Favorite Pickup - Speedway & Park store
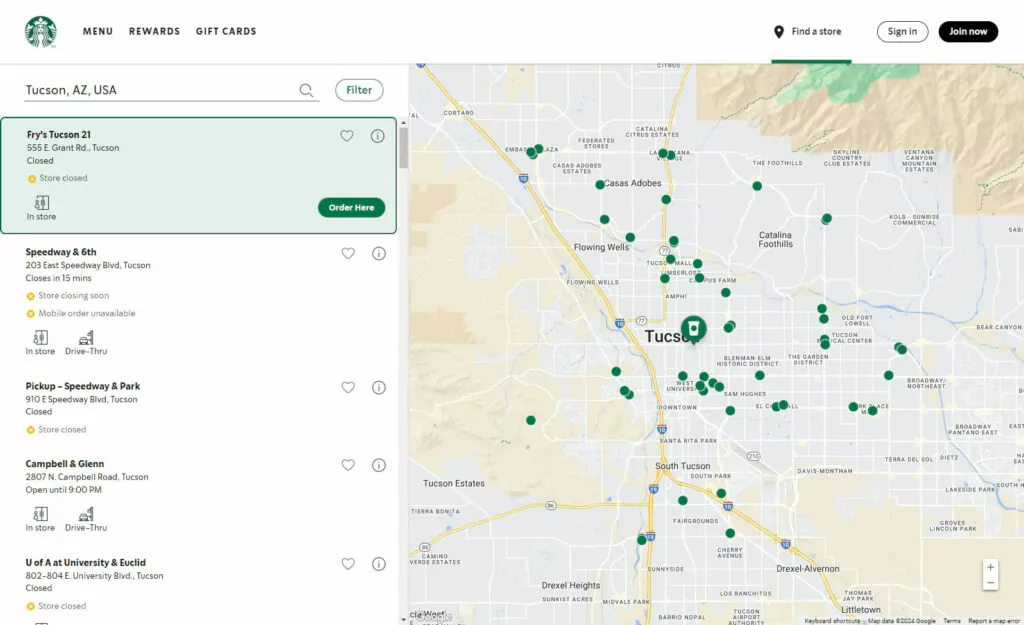 click(x=348, y=387)
